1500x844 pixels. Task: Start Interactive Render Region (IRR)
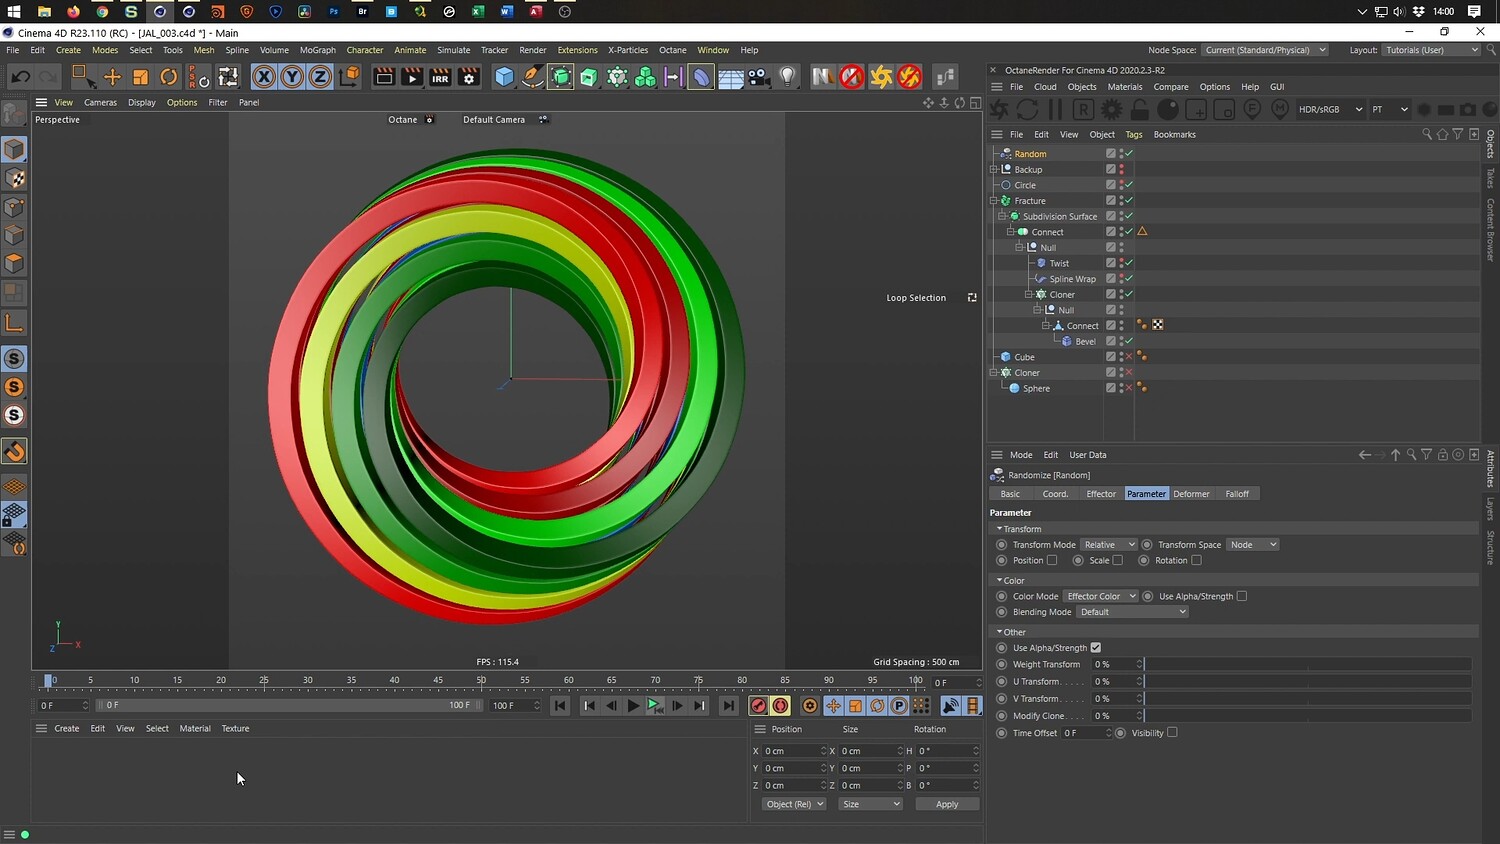(x=440, y=77)
